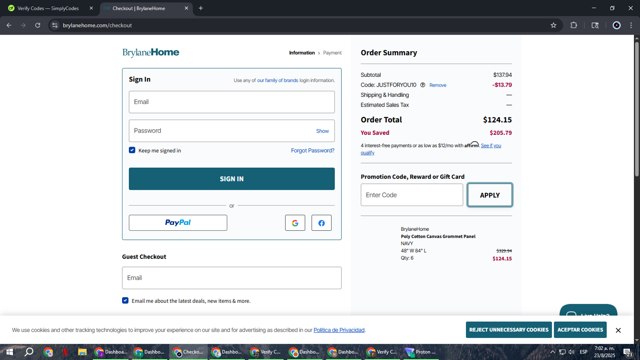
Task: Close the Checkout BrylaneHome tab
Action: point(186,8)
